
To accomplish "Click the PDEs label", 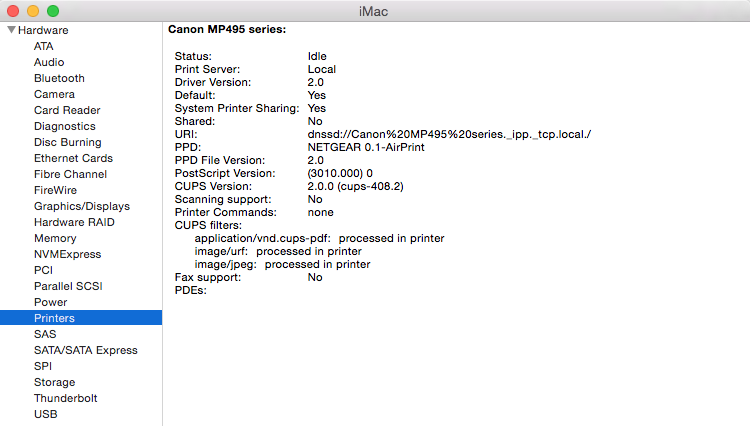I will point(190,291).
